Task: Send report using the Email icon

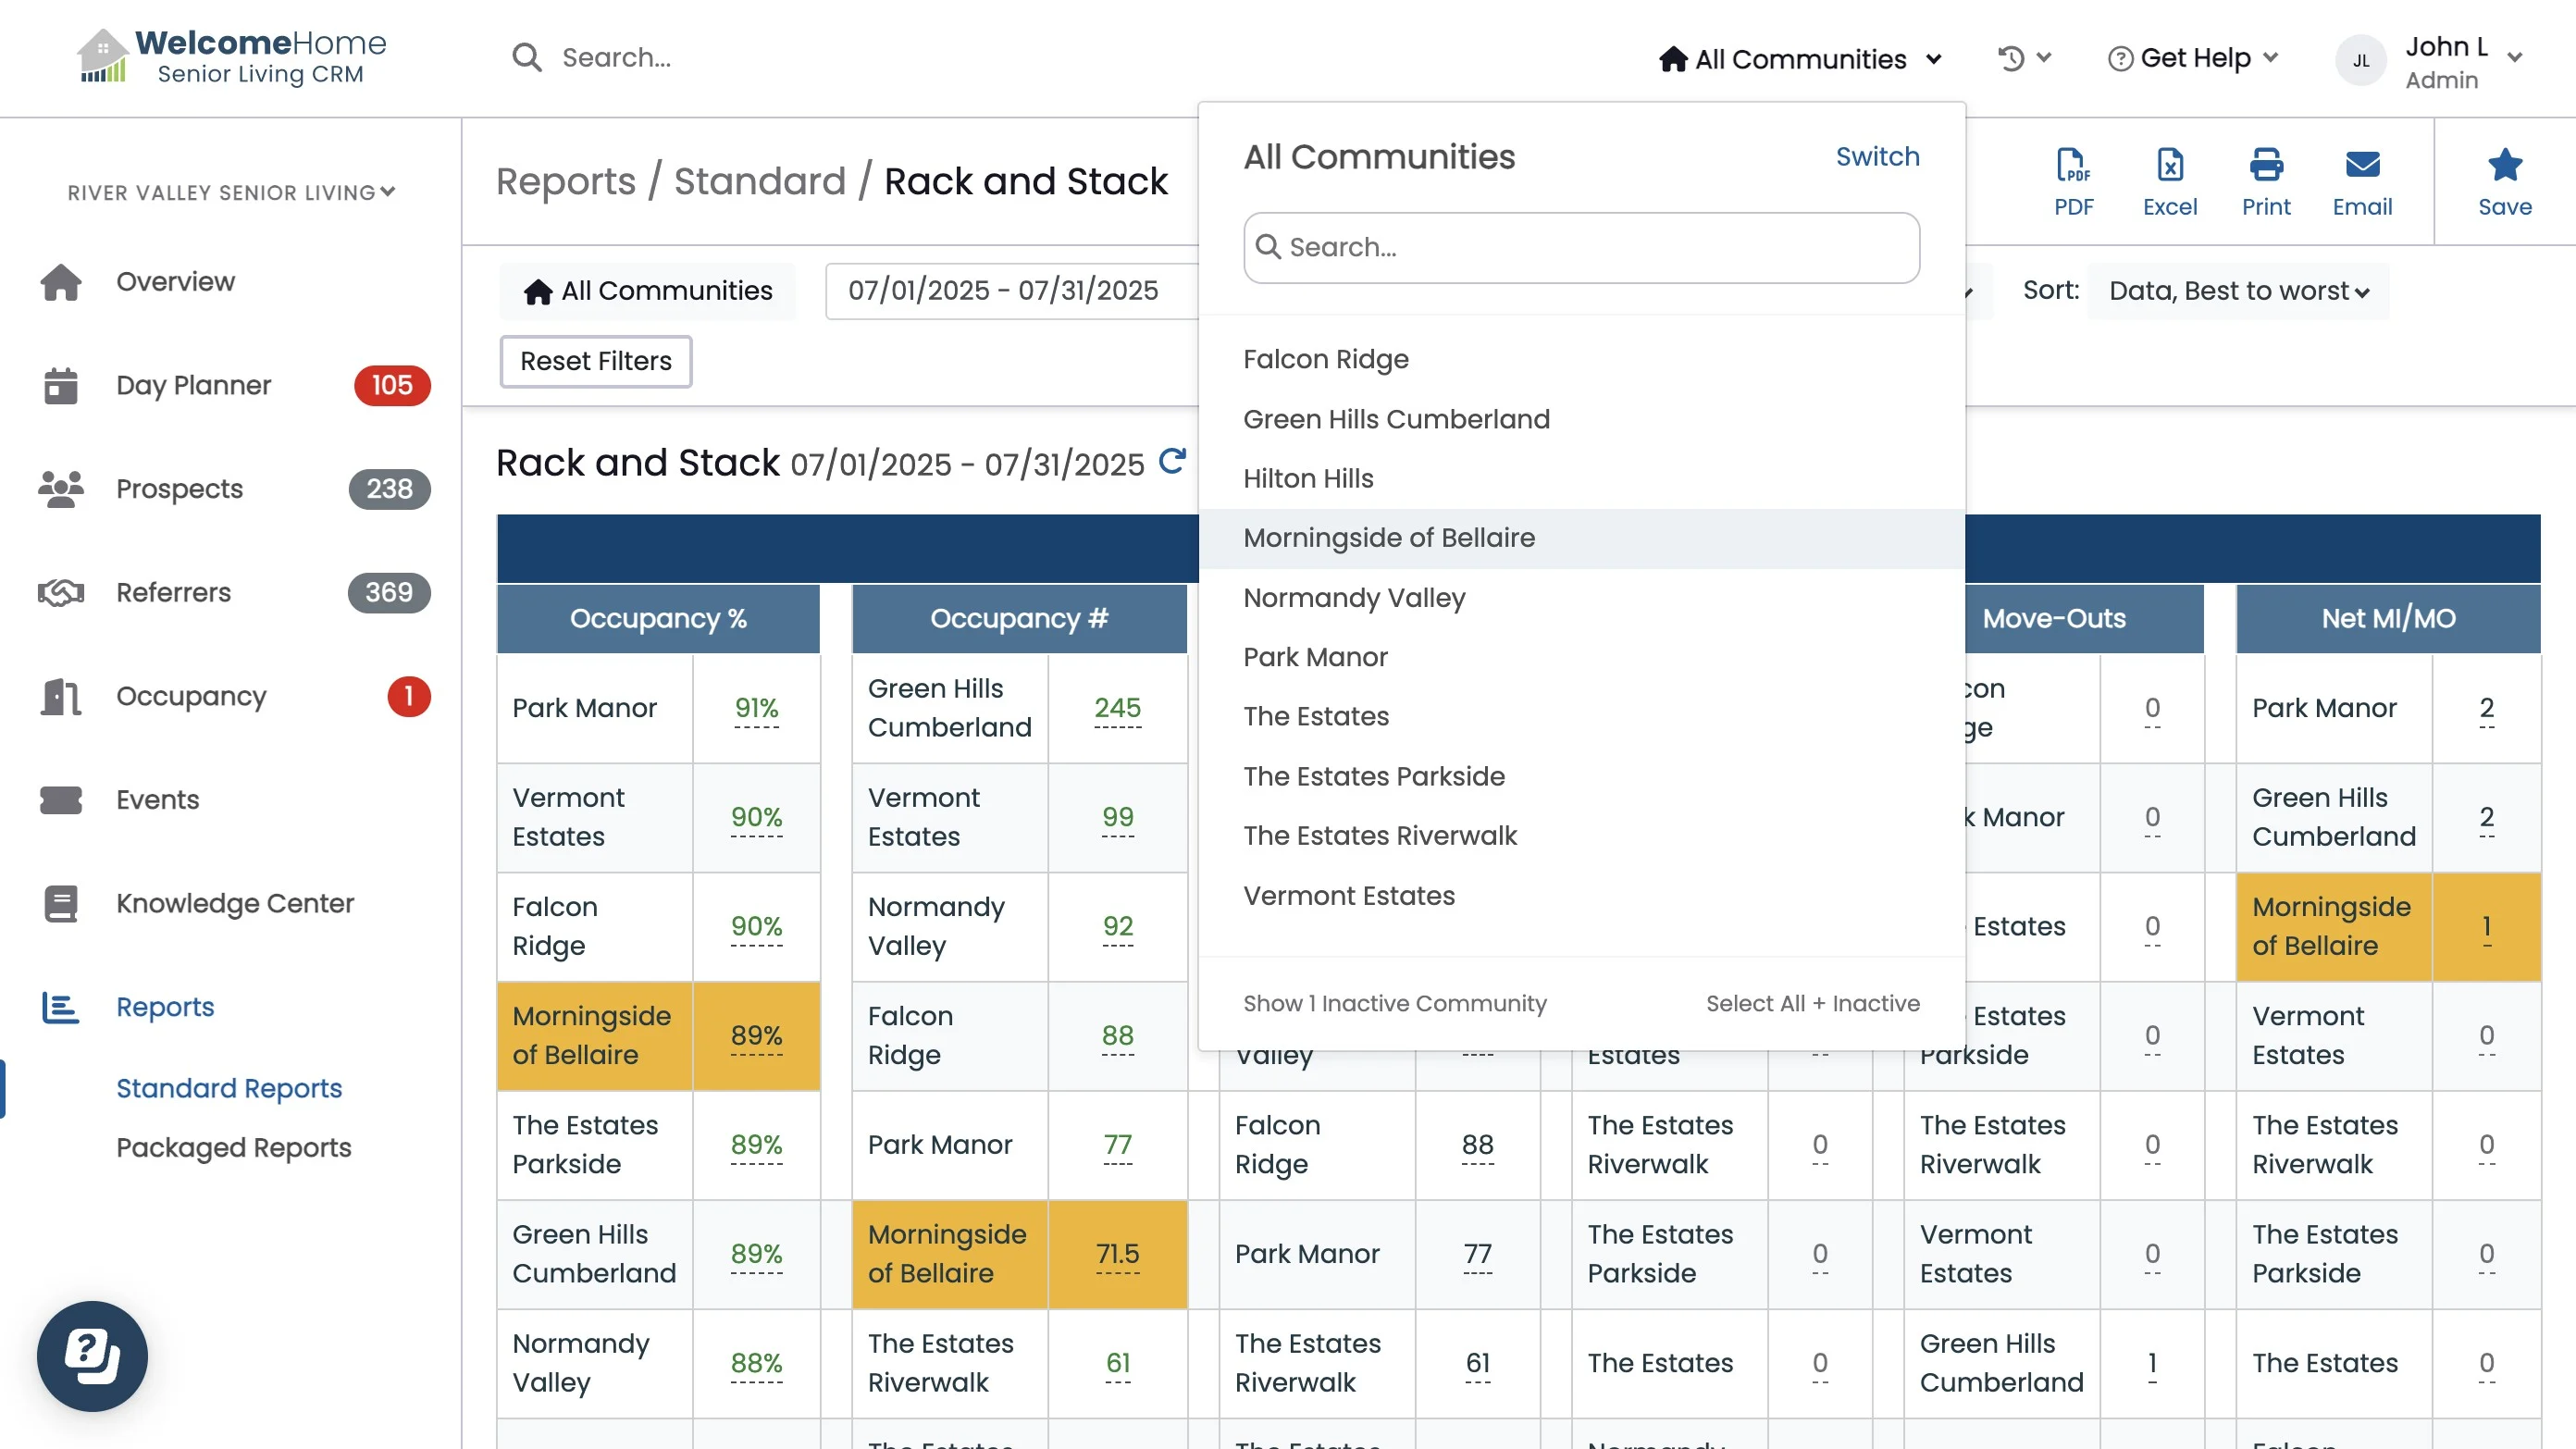Action: pyautogui.click(x=2361, y=181)
